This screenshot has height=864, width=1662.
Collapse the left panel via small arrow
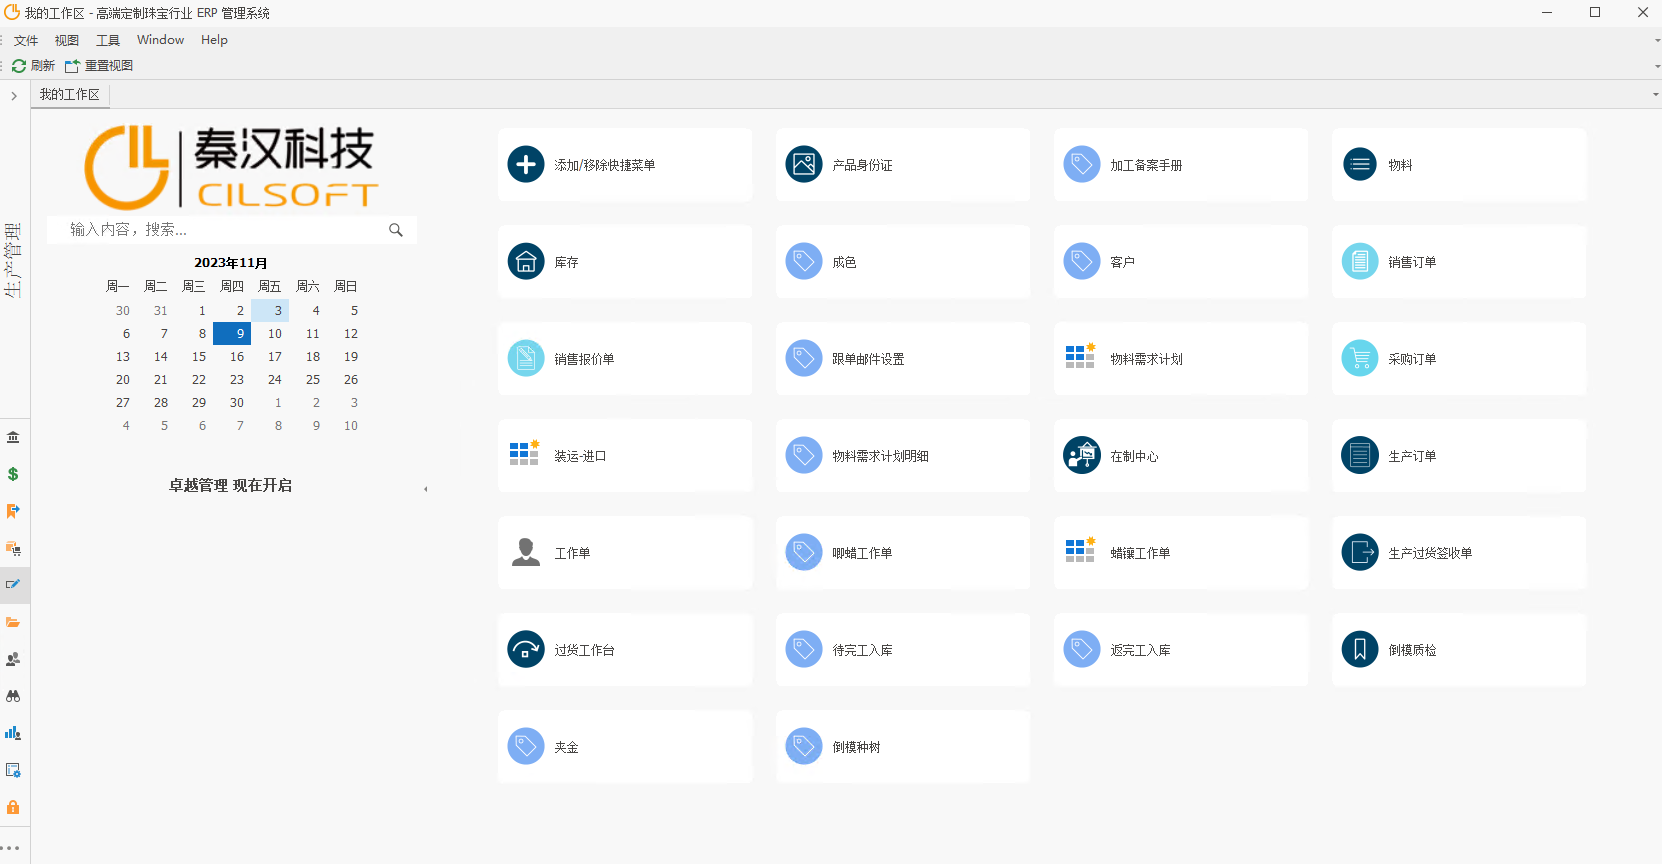pyautogui.click(x=426, y=489)
